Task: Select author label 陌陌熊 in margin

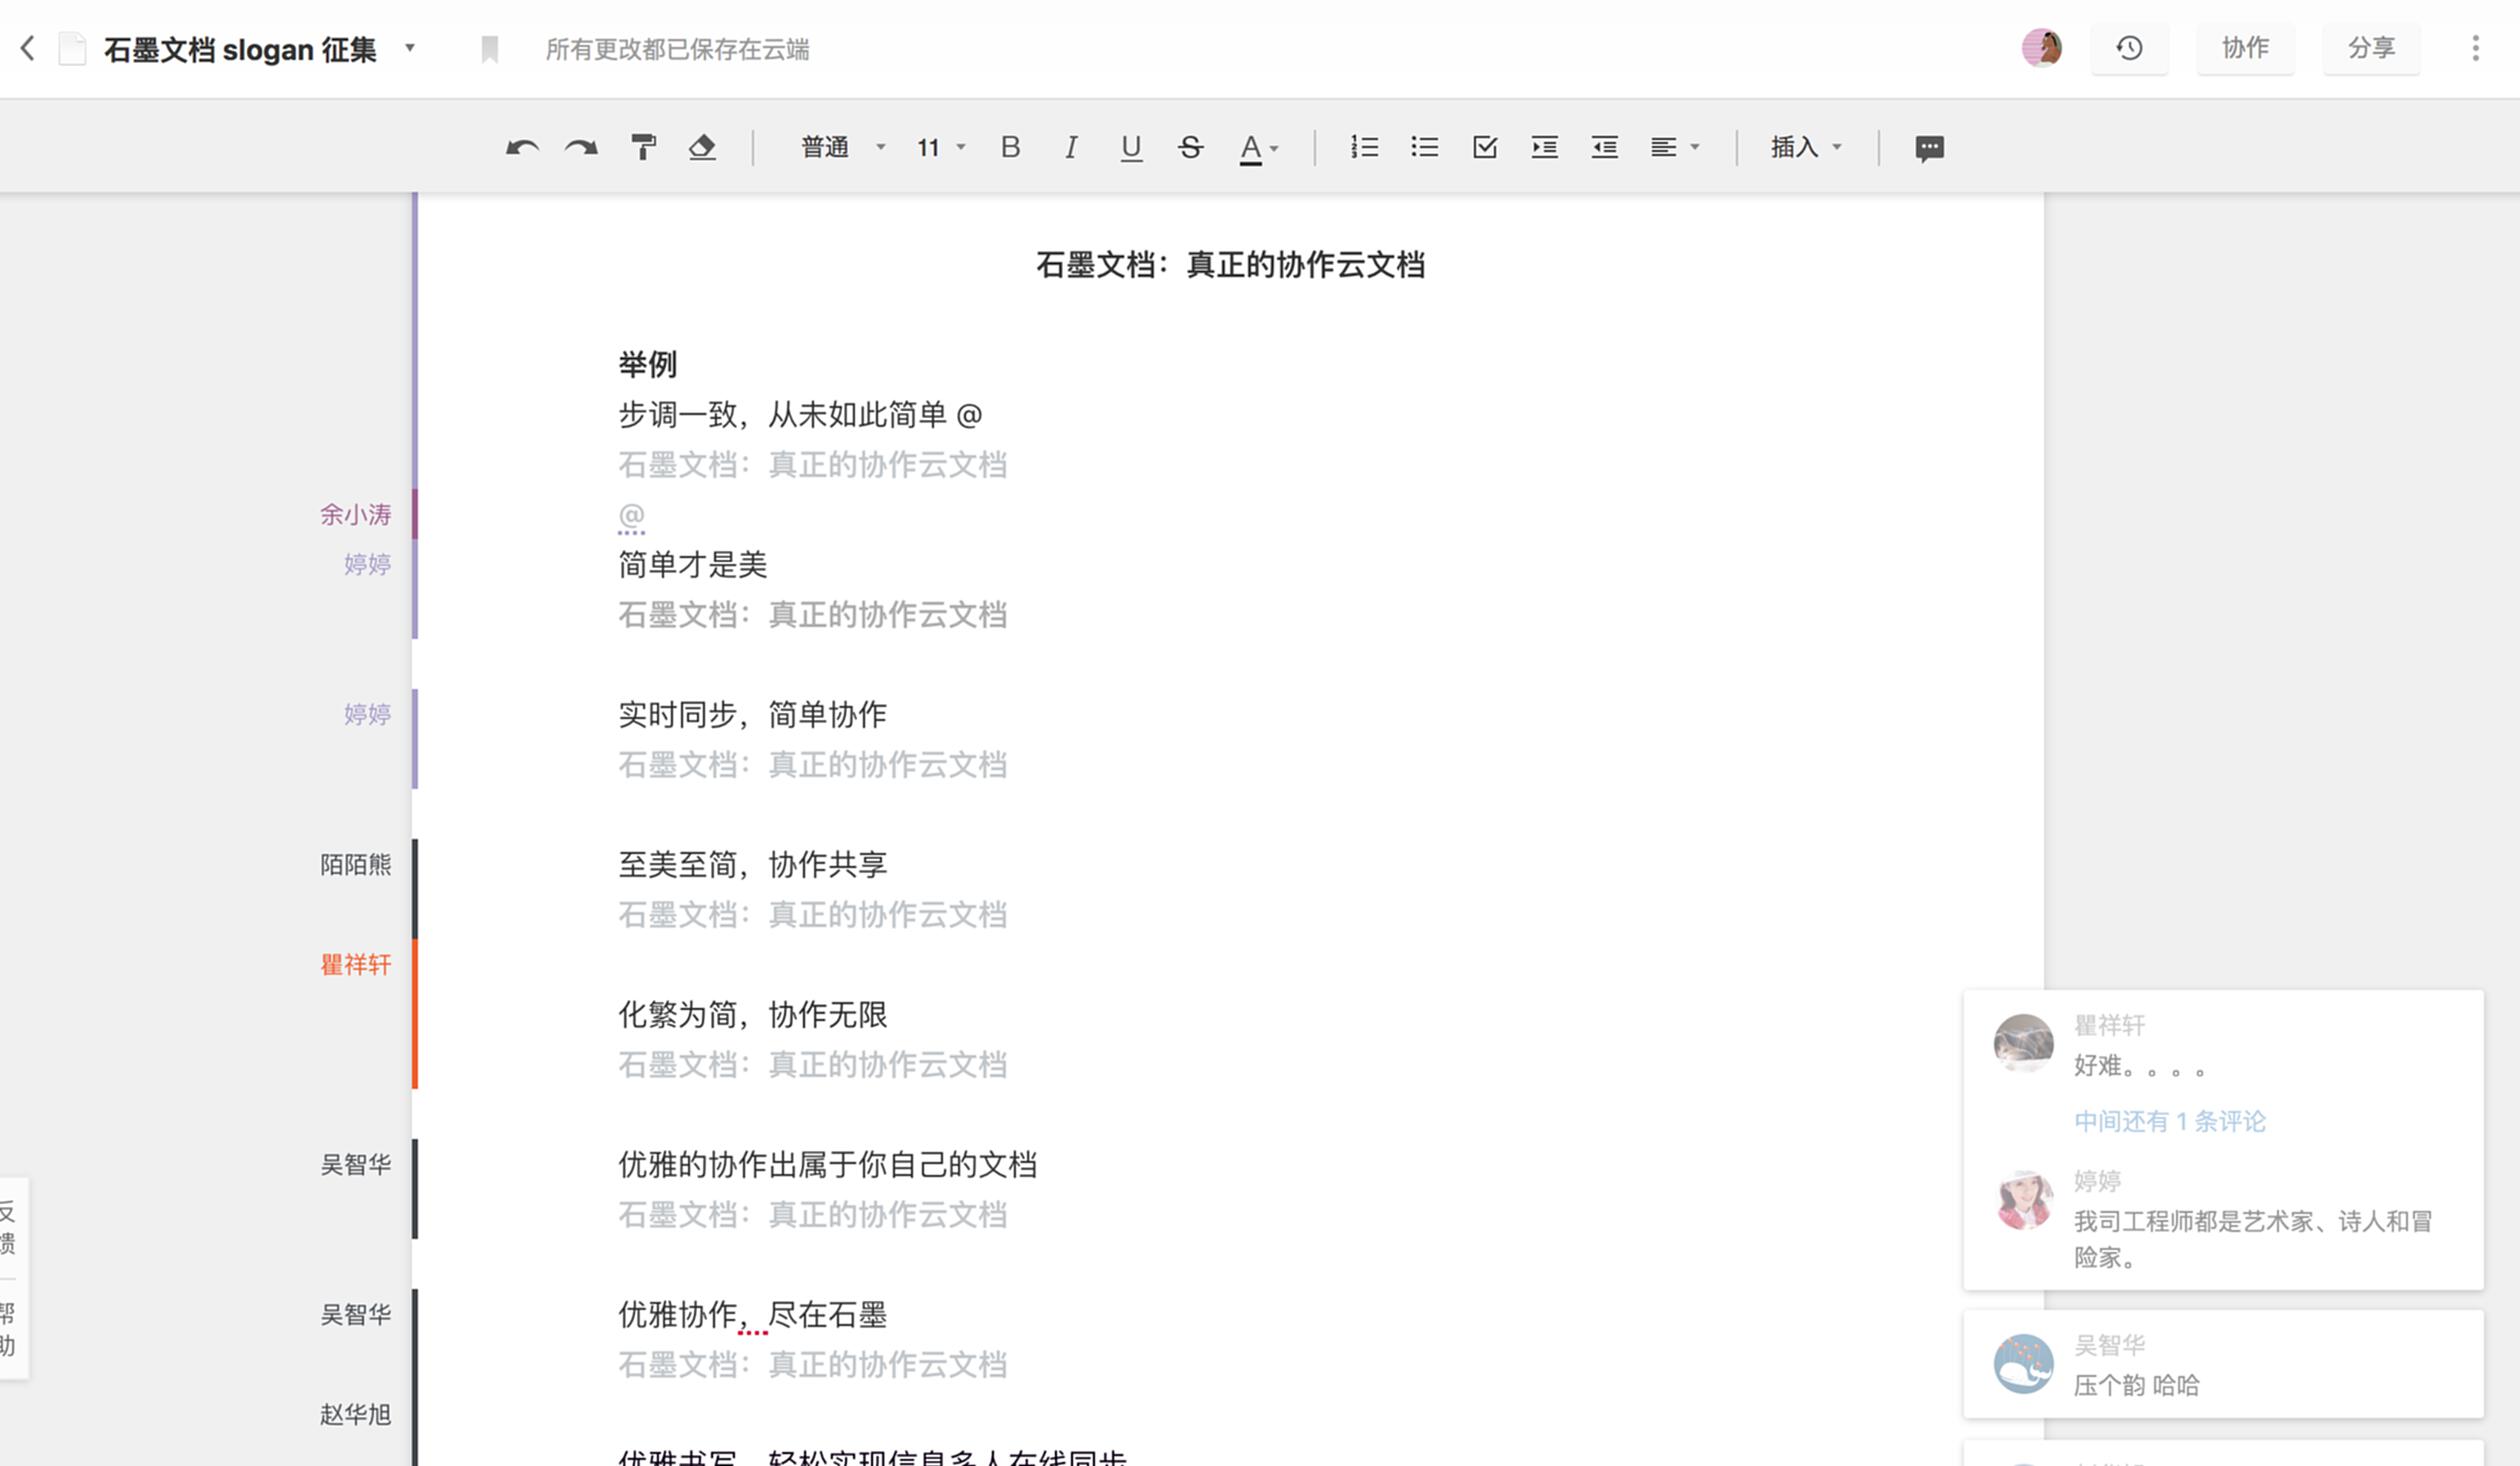Action: pos(355,864)
